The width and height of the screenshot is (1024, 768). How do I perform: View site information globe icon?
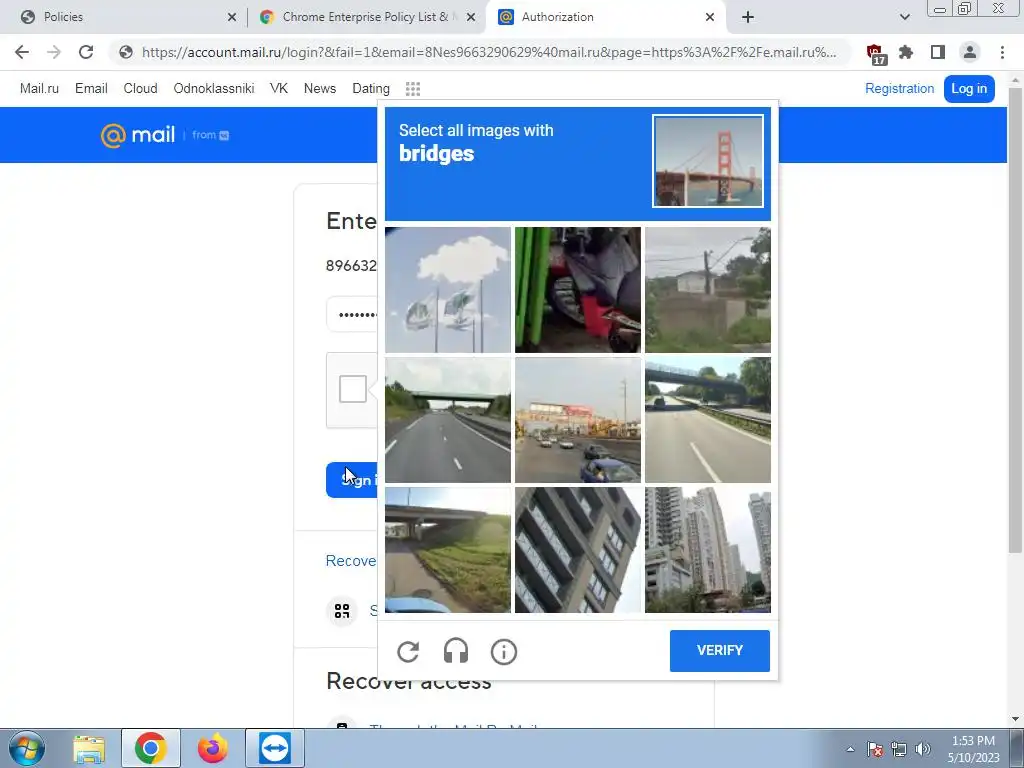pos(126,52)
